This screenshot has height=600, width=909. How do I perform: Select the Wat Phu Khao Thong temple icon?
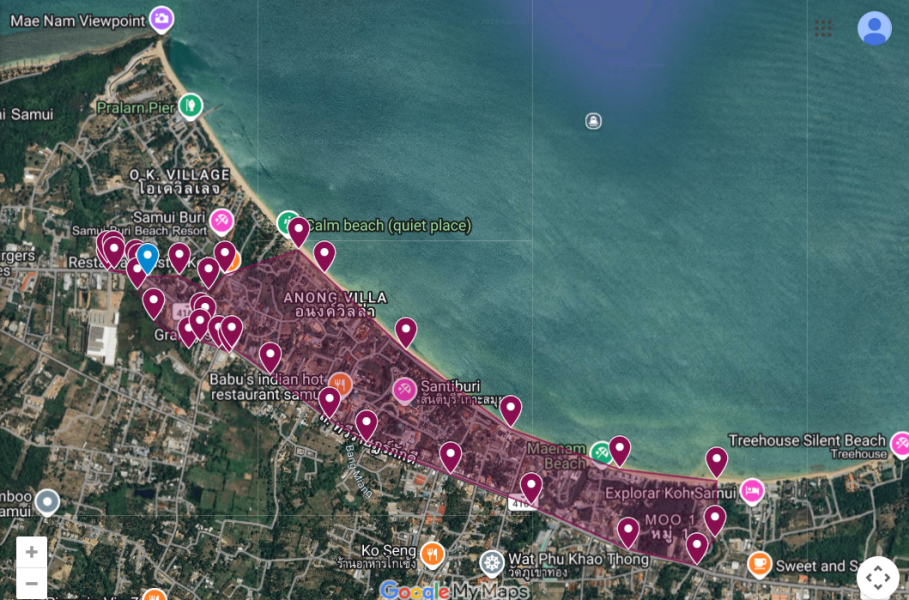point(491,562)
